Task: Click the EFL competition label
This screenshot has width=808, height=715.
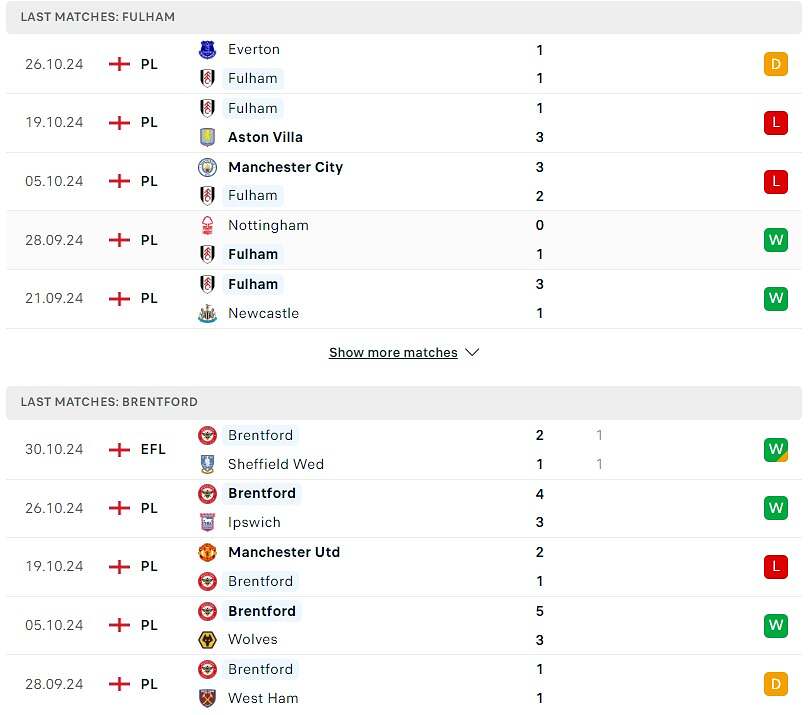Action: 153,450
